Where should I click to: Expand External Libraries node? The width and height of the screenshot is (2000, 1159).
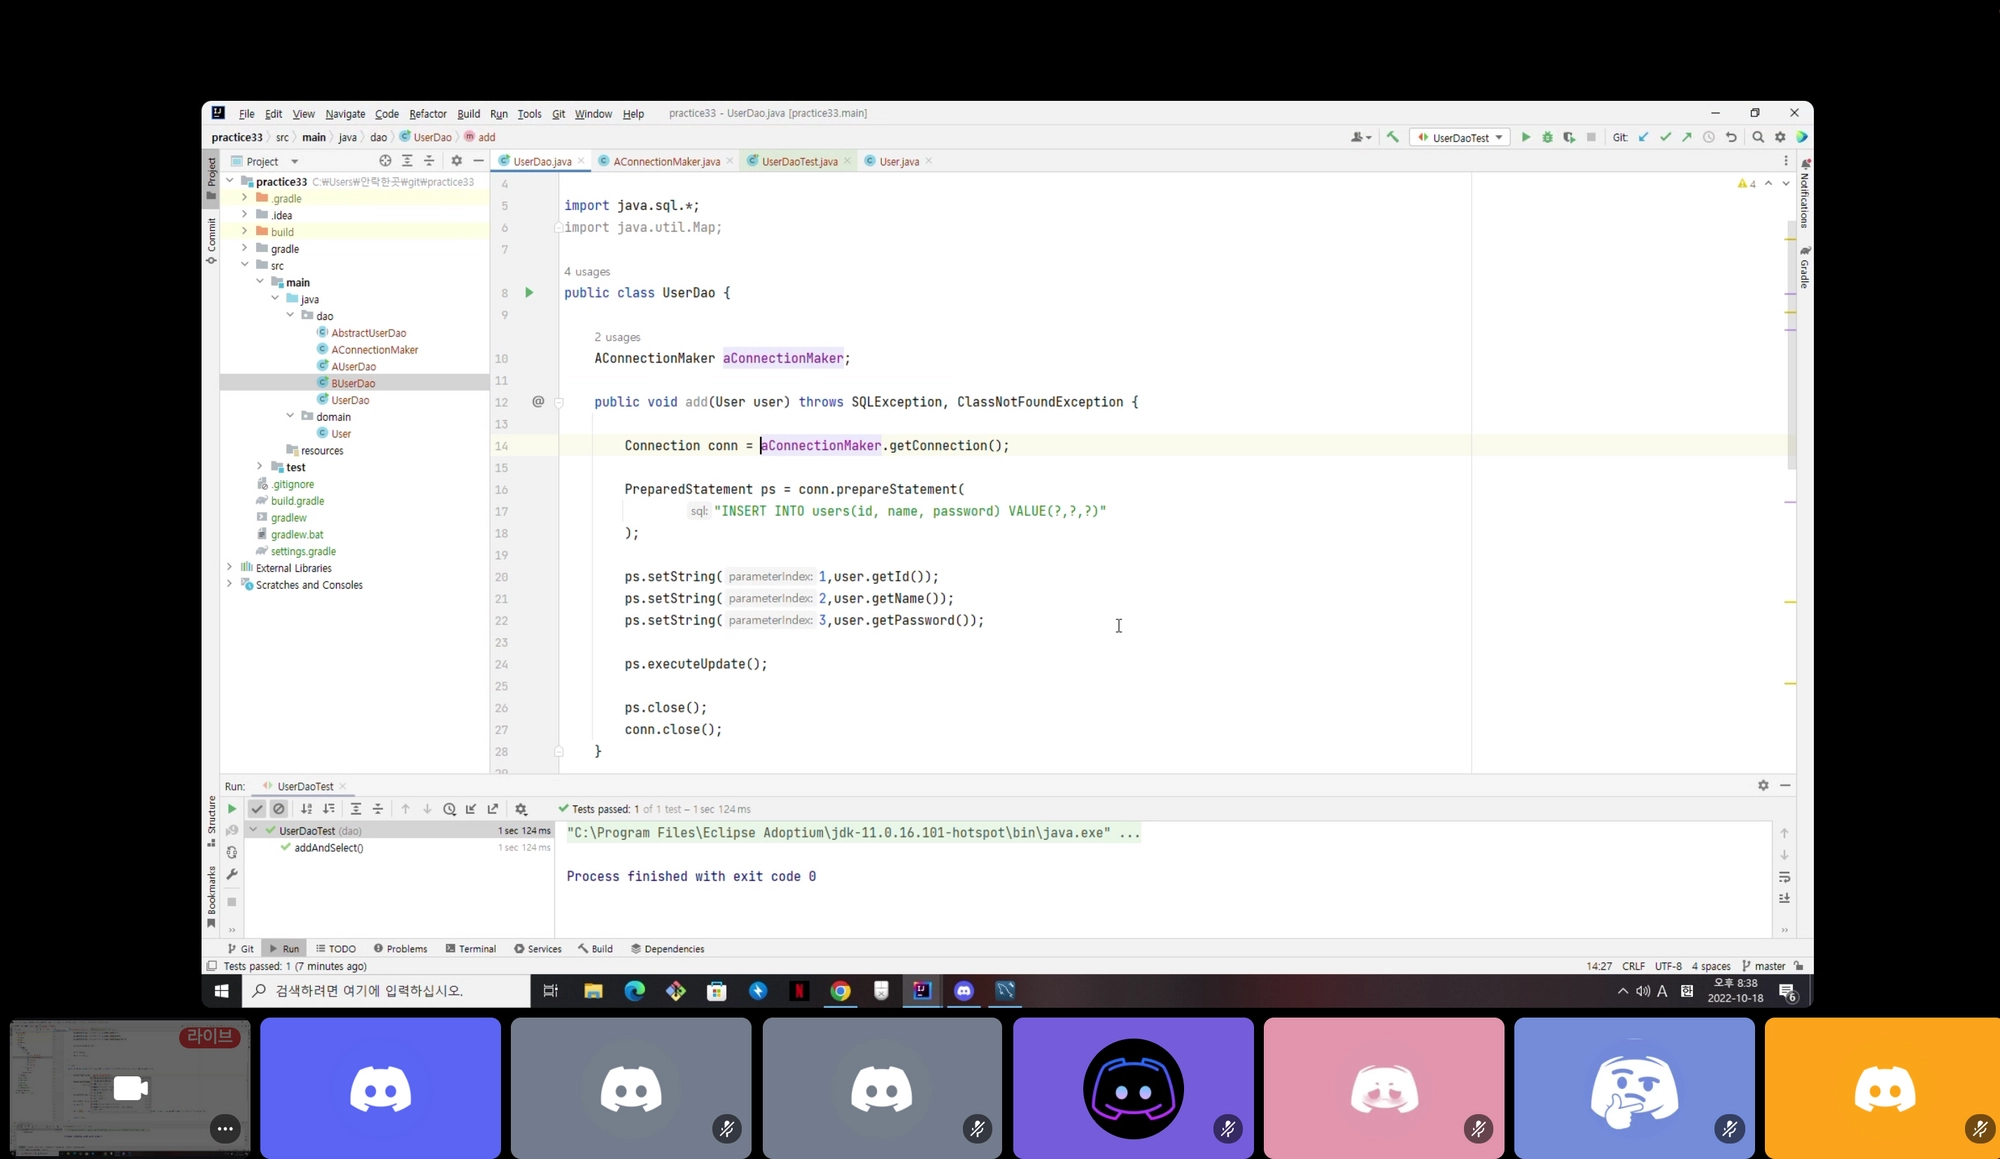point(230,568)
